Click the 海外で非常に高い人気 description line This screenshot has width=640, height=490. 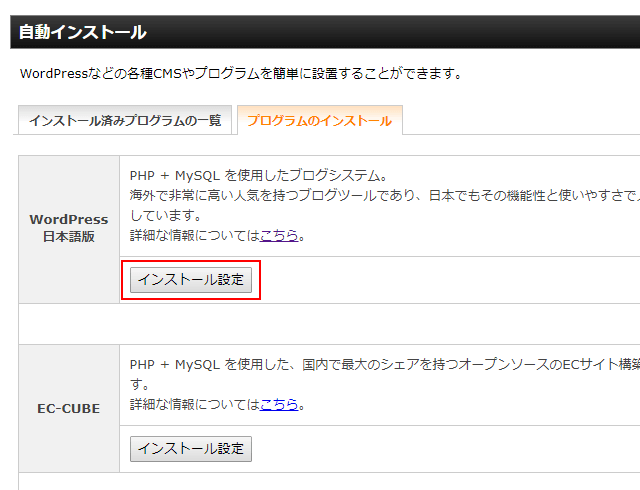384,195
